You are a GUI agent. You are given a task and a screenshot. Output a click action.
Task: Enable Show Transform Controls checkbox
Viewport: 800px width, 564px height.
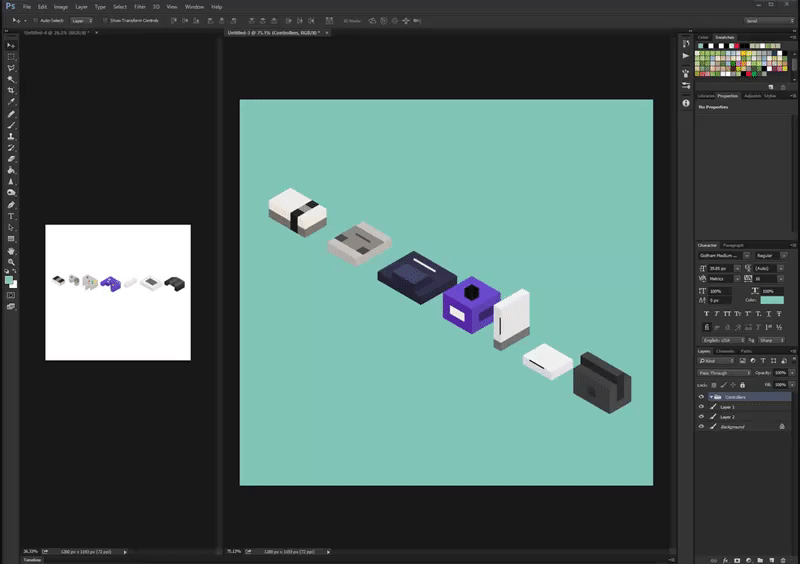[105, 20]
